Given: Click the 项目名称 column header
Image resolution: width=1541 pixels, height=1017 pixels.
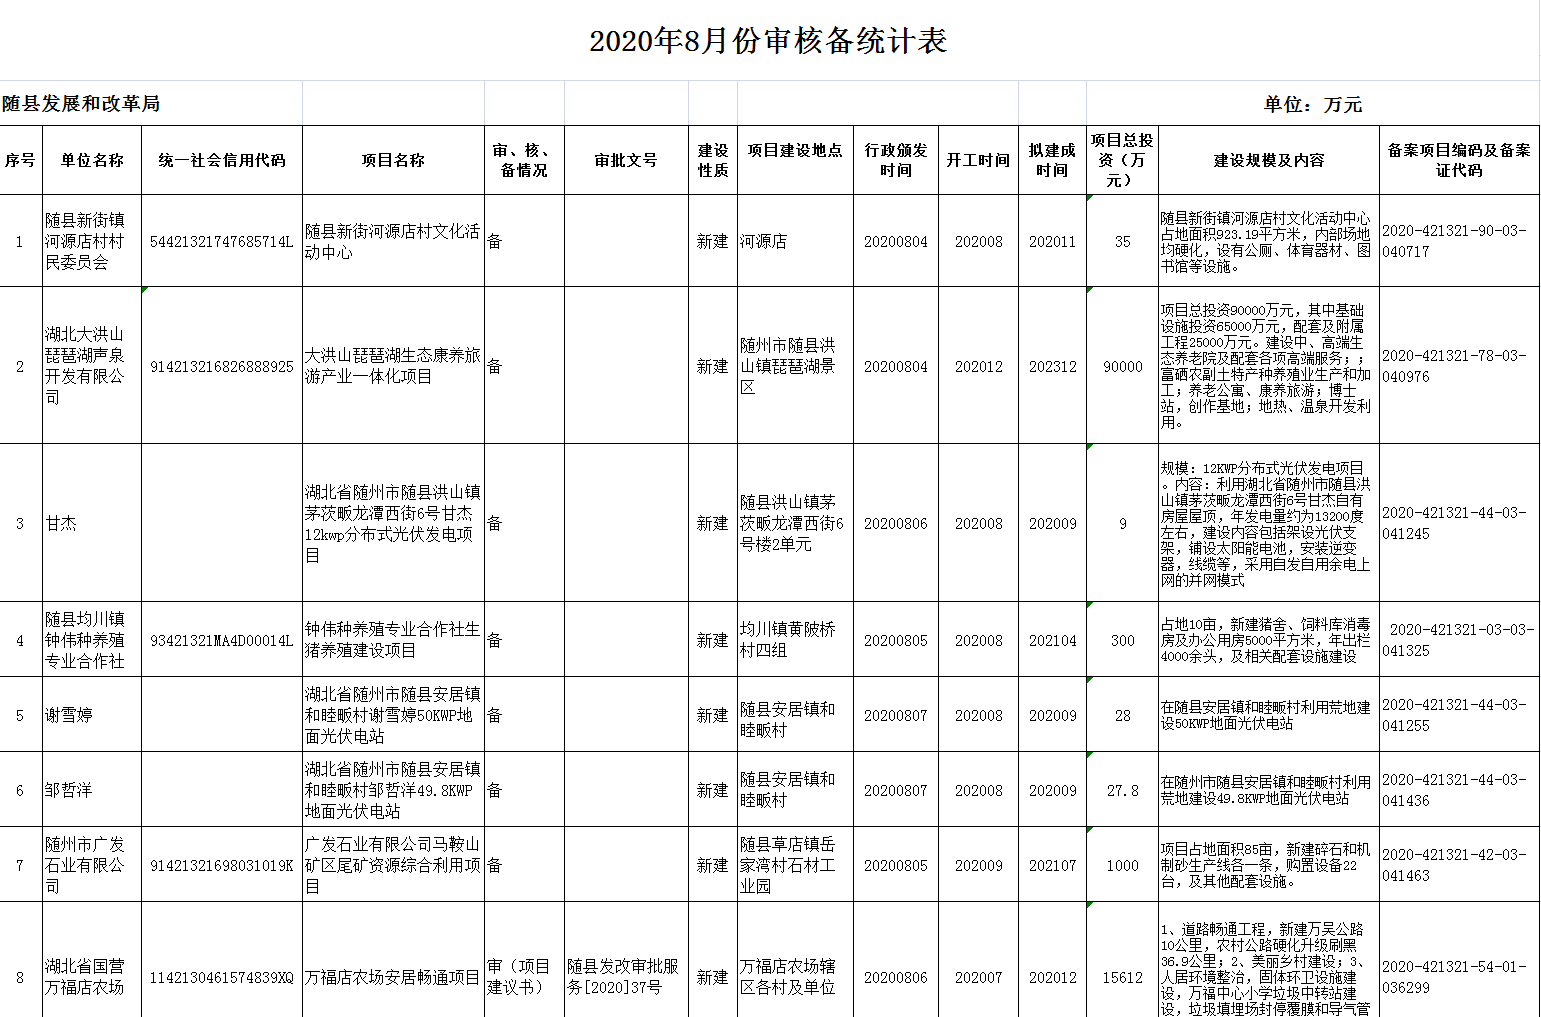Looking at the screenshot, I should [x=393, y=160].
